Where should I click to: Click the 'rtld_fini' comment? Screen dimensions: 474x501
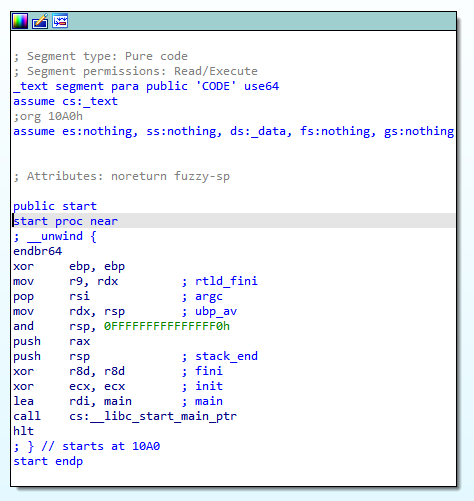[226, 281]
